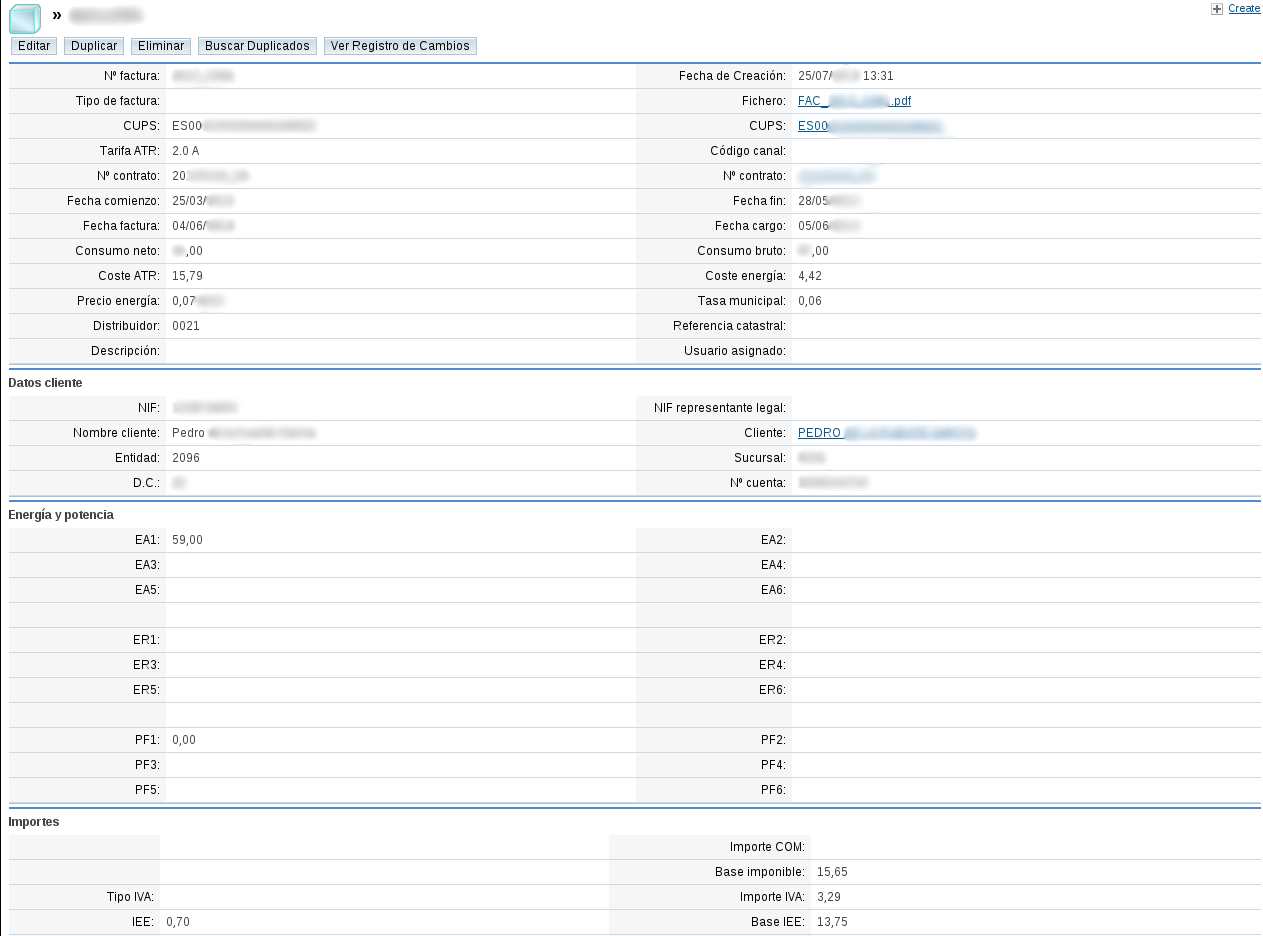The width and height of the screenshot is (1263, 936).
Task: Select the EA1 value 59,00
Action: pos(186,539)
